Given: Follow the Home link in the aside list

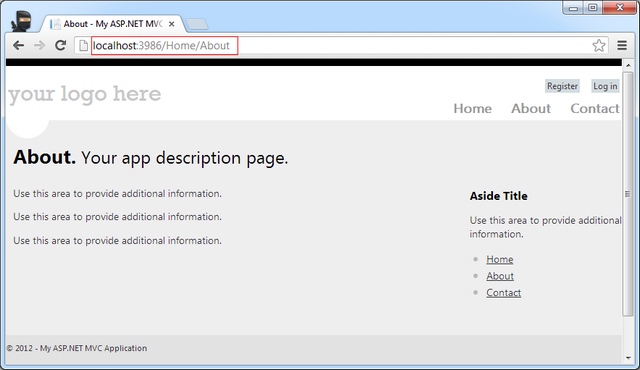Looking at the screenshot, I should (x=500, y=259).
